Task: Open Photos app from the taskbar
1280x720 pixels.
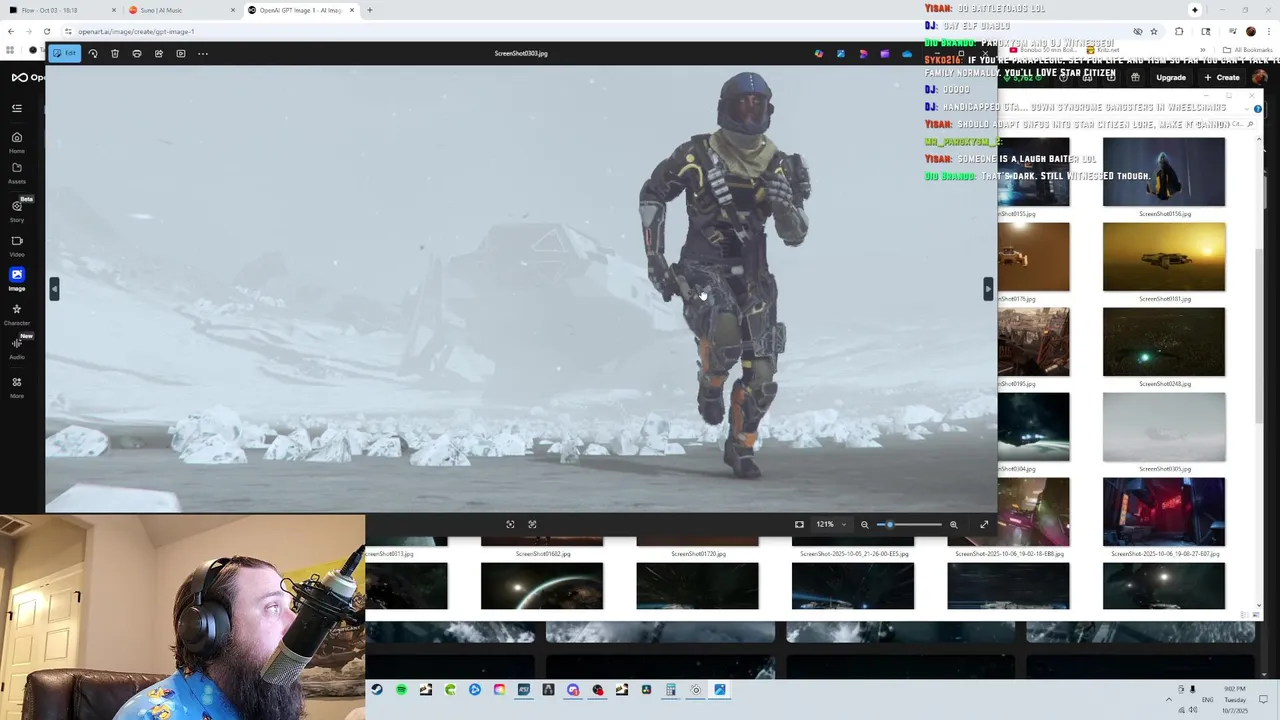Action: coord(720,690)
